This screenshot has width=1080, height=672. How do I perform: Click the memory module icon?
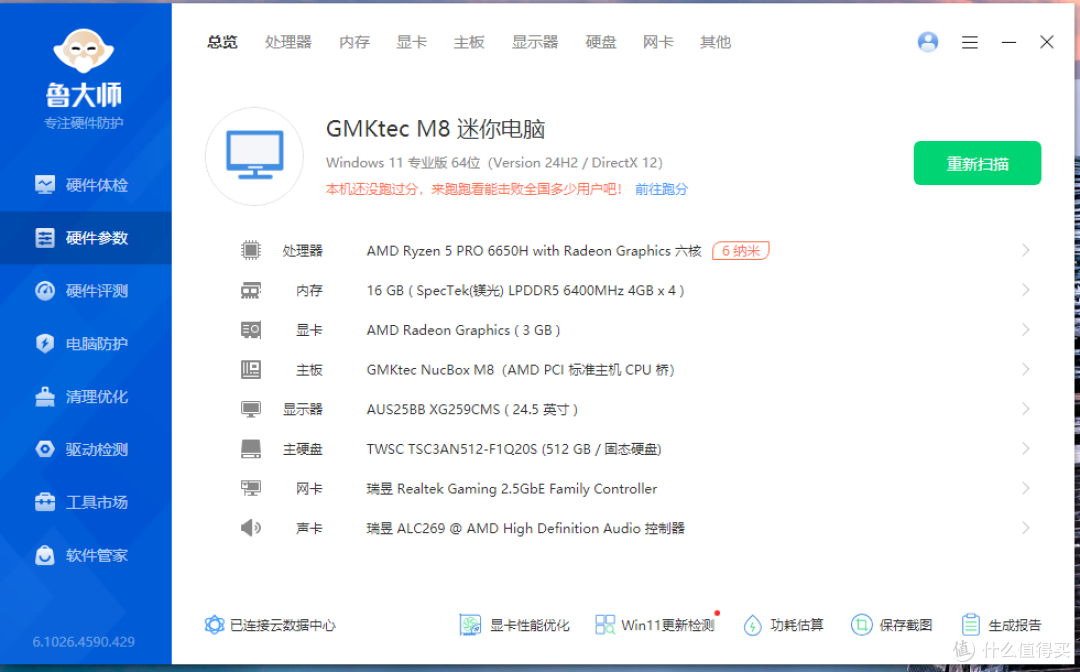pyautogui.click(x=251, y=291)
